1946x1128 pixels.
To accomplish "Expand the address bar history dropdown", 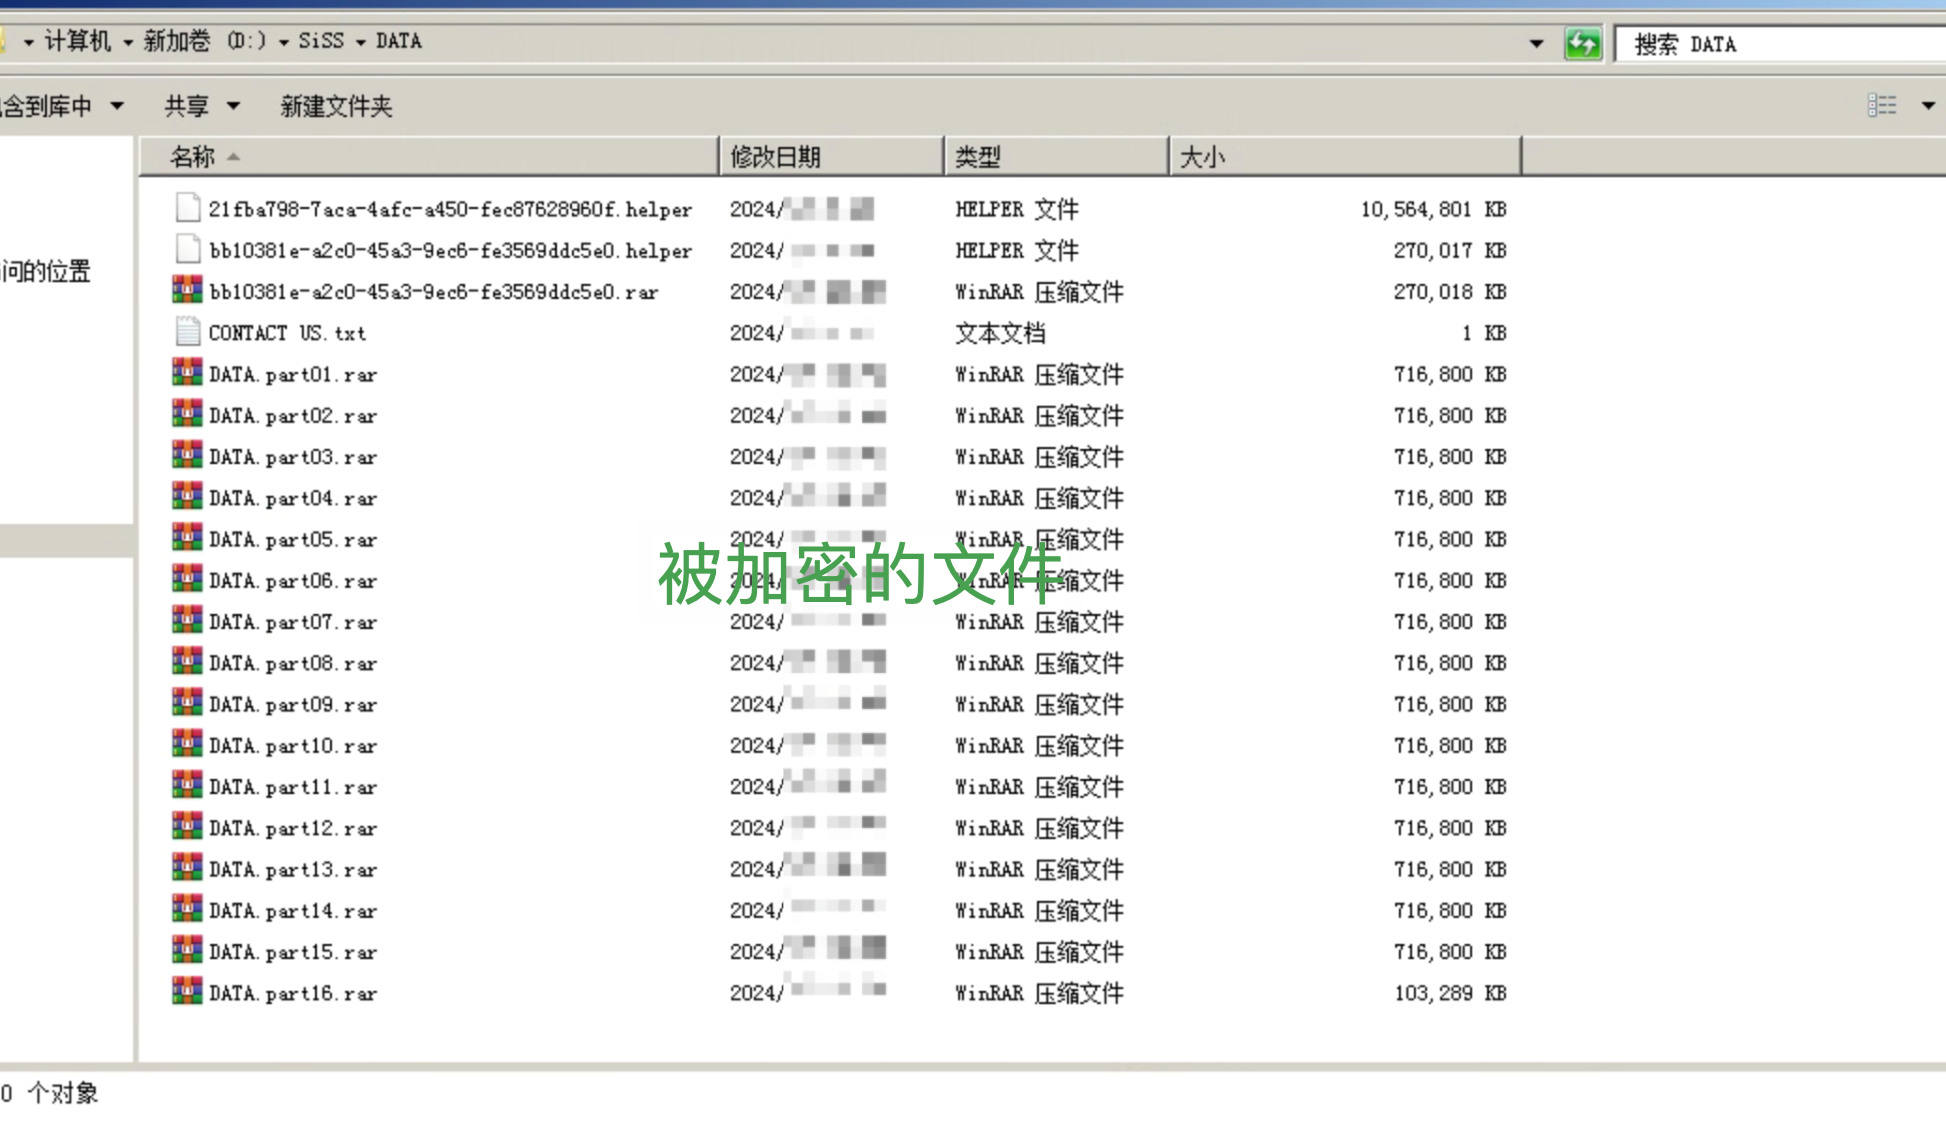I will [1536, 44].
